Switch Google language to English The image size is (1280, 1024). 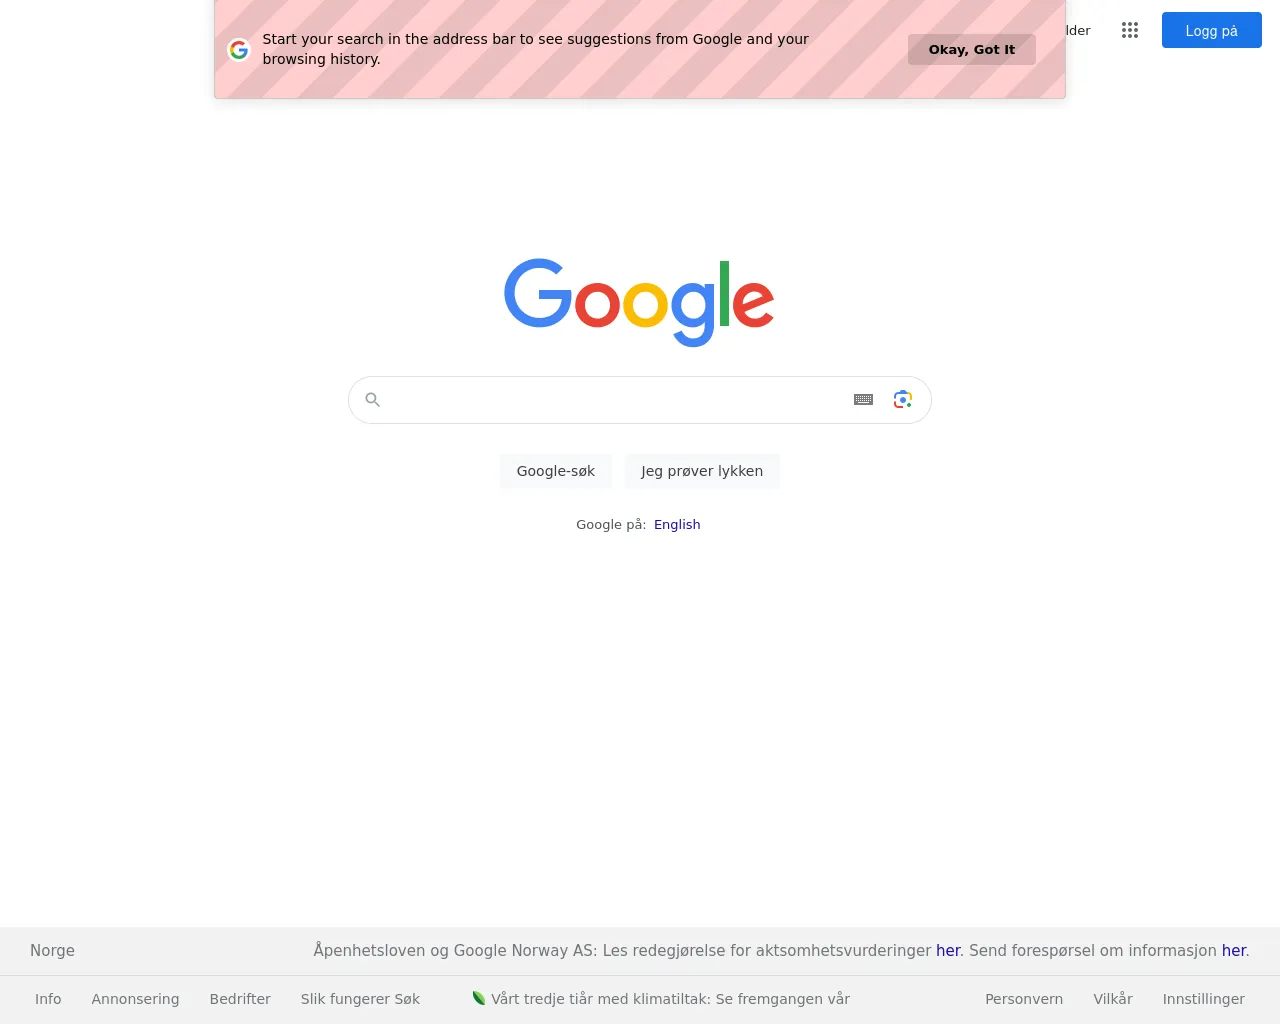(677, 524)
